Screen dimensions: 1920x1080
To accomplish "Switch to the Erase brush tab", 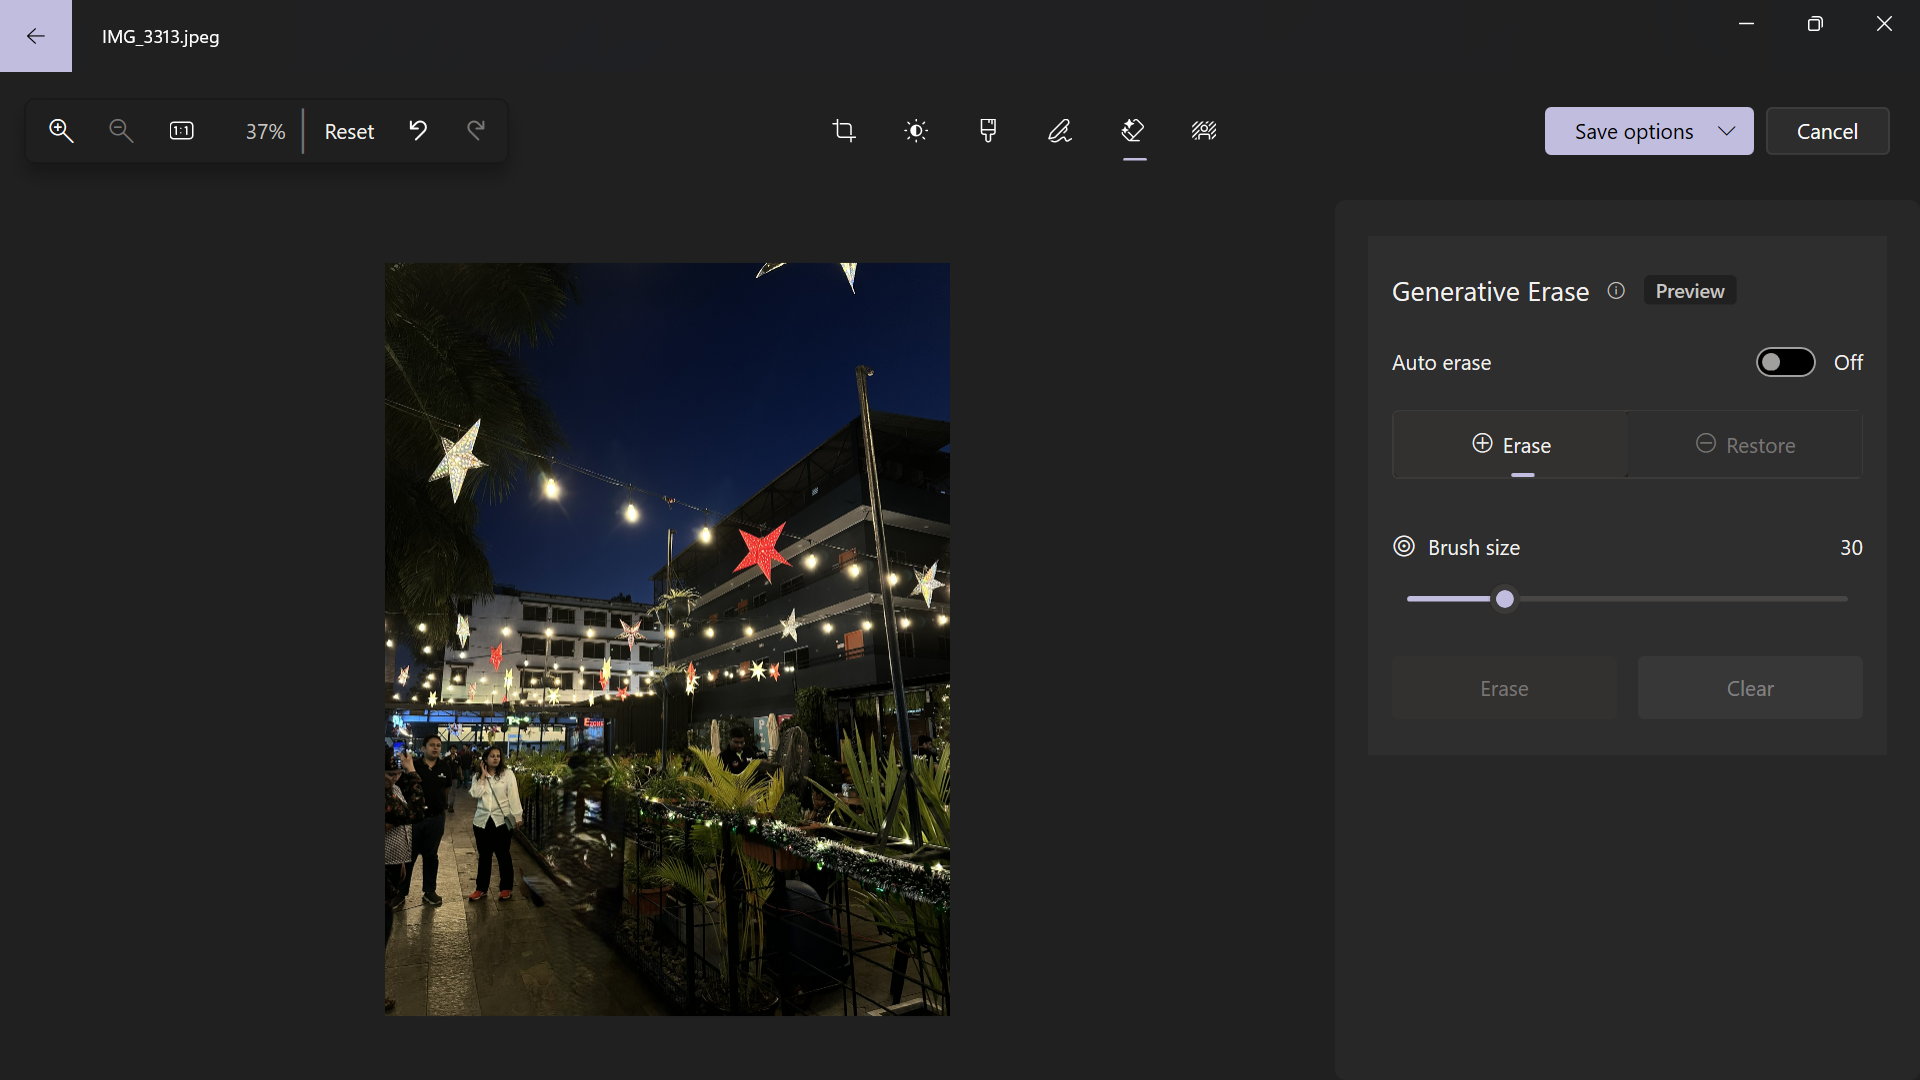I will click(1511, 445).
